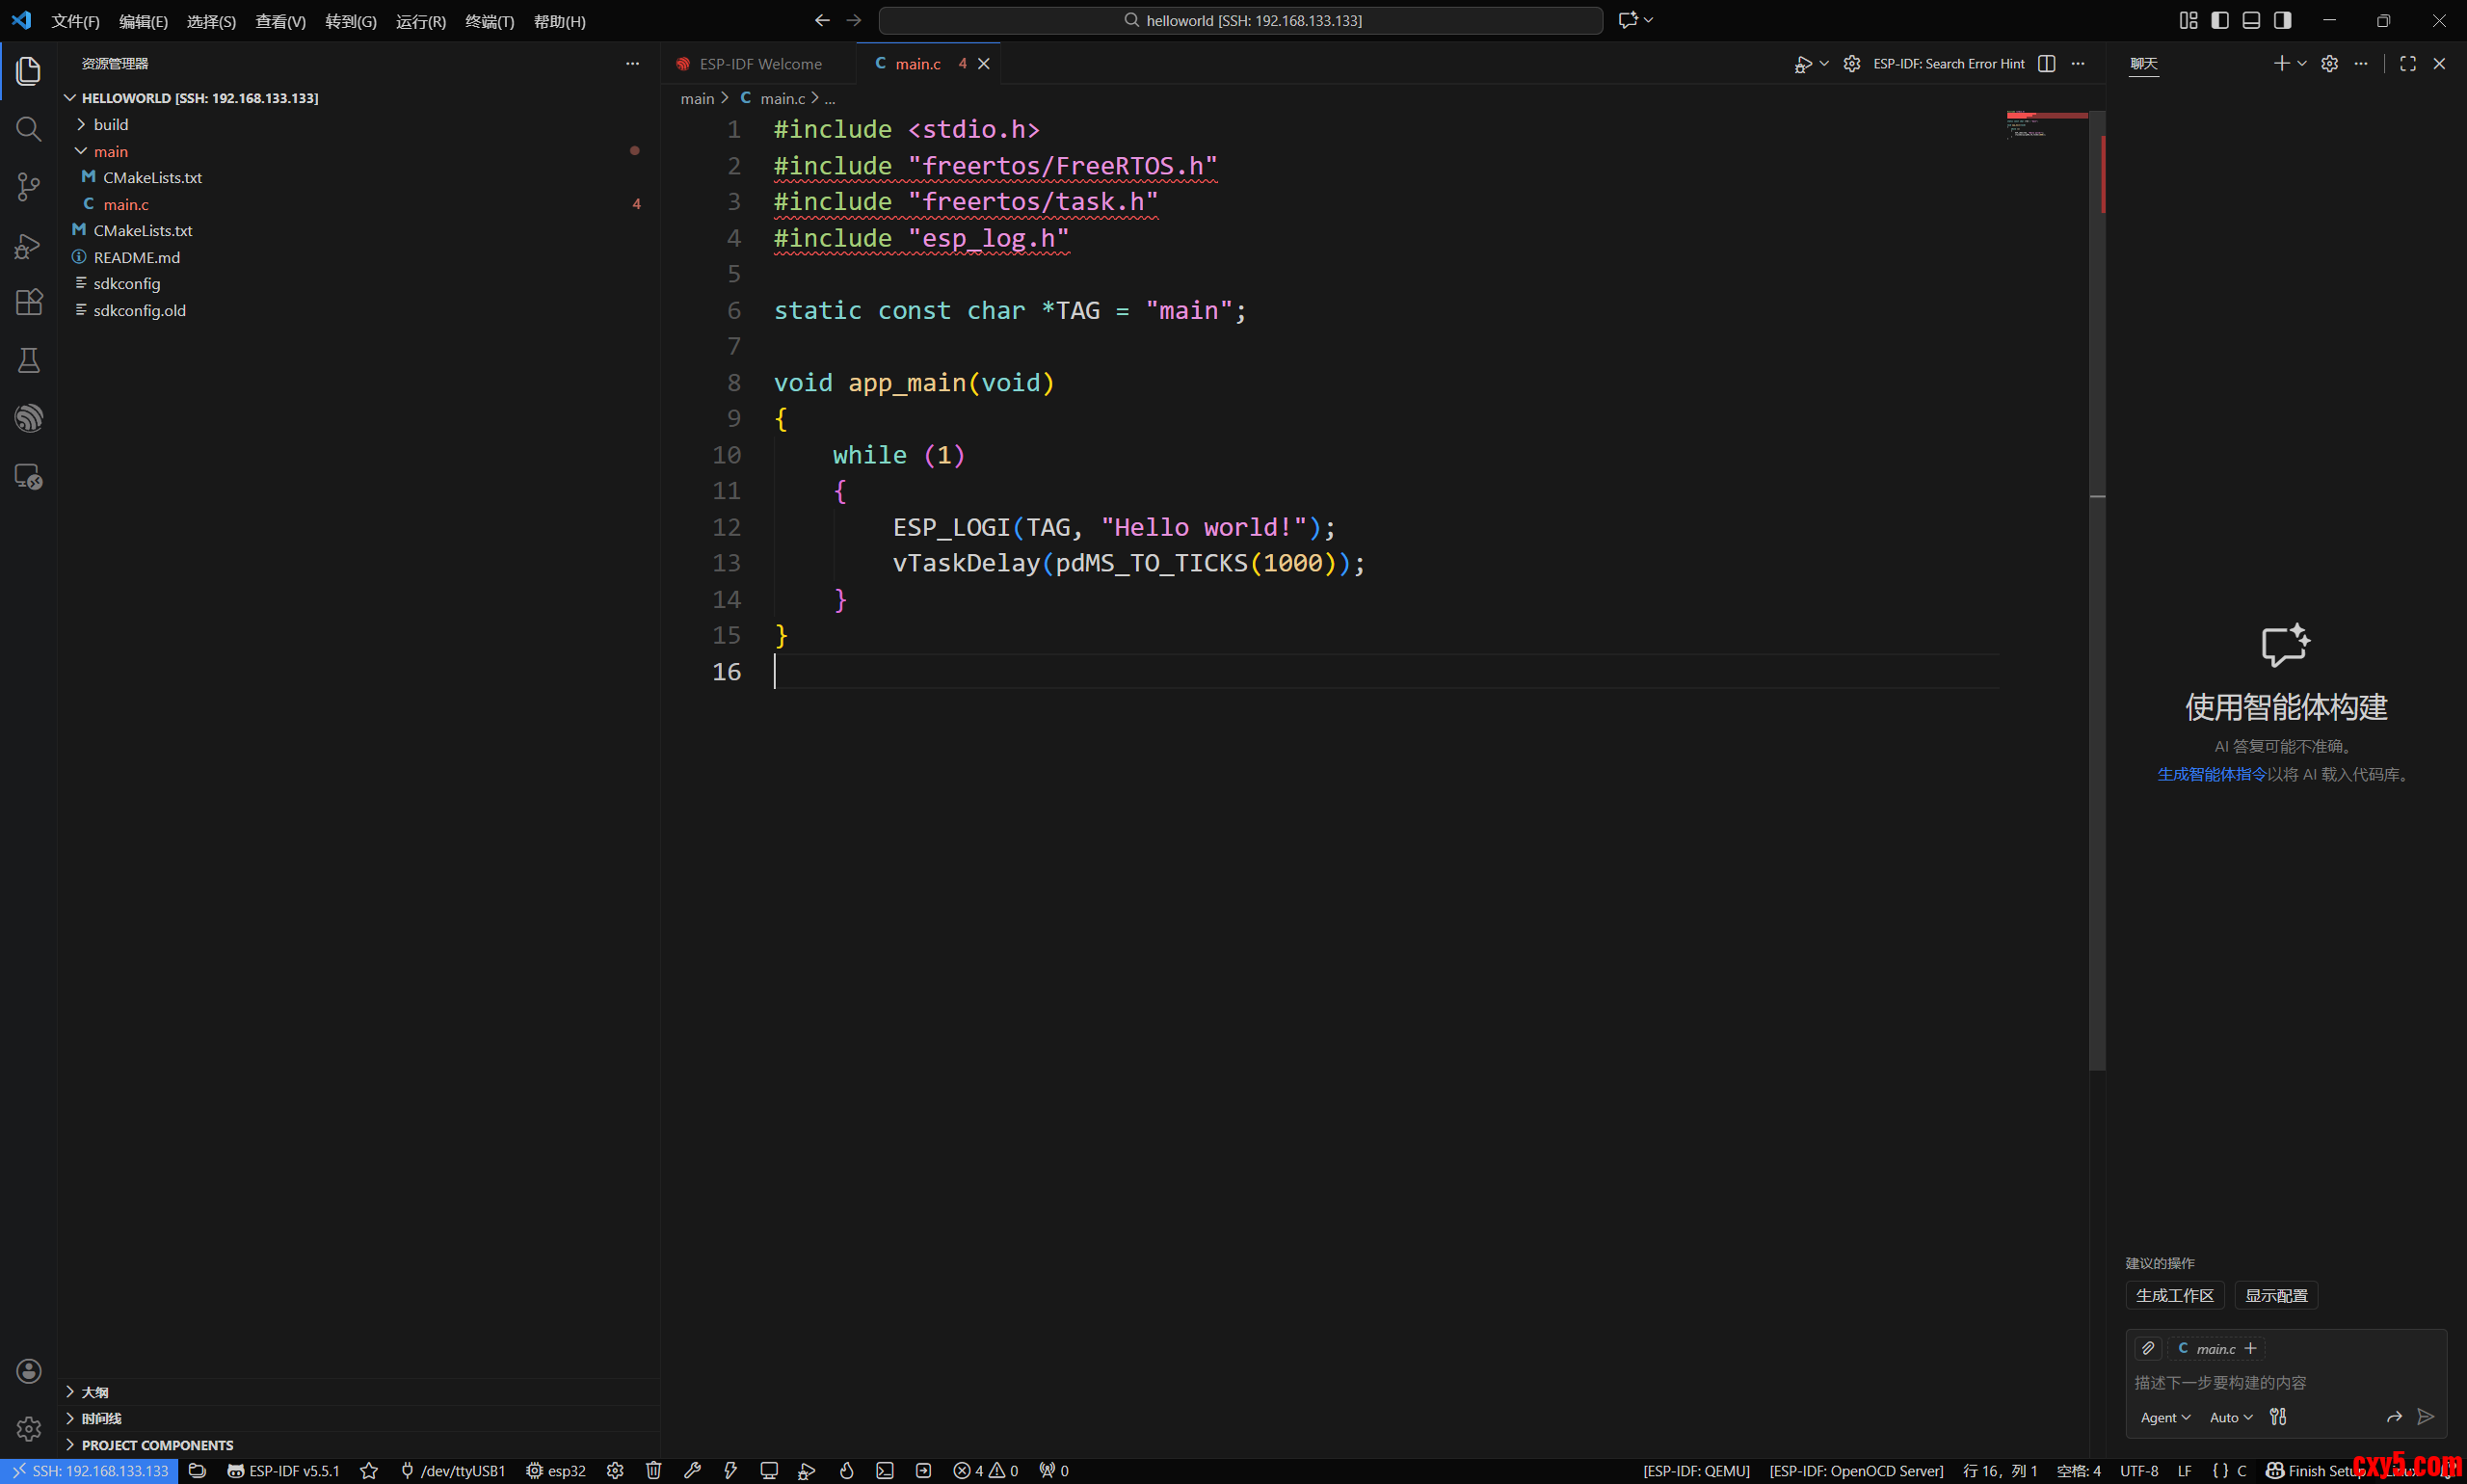Toggle the primary sidebar layout button

(x=2220, y=20)
